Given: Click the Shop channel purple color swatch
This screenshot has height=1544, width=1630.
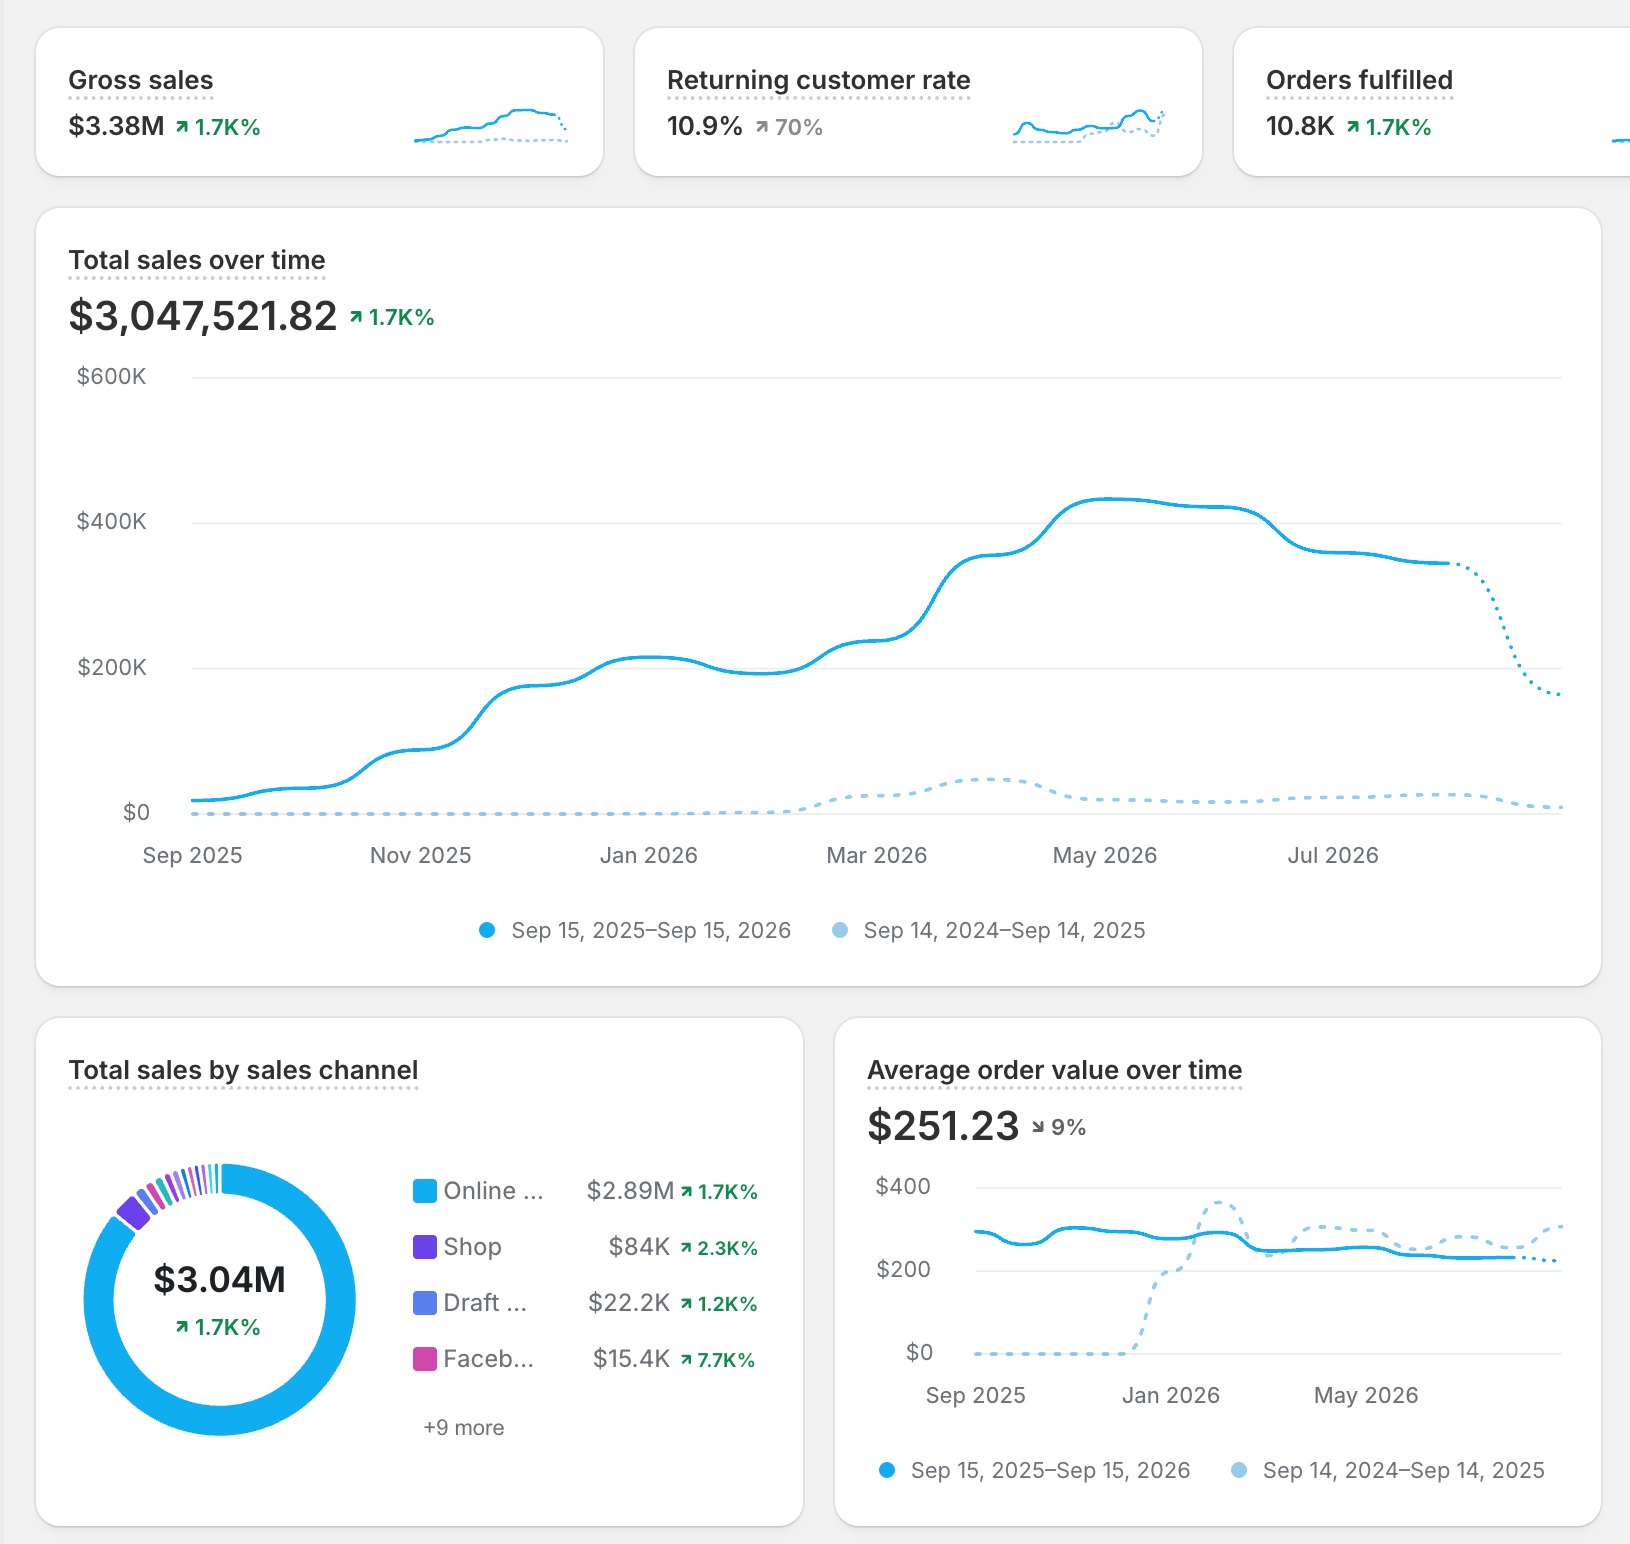Looking at the screenshot, I should (x=424, y=1247).
